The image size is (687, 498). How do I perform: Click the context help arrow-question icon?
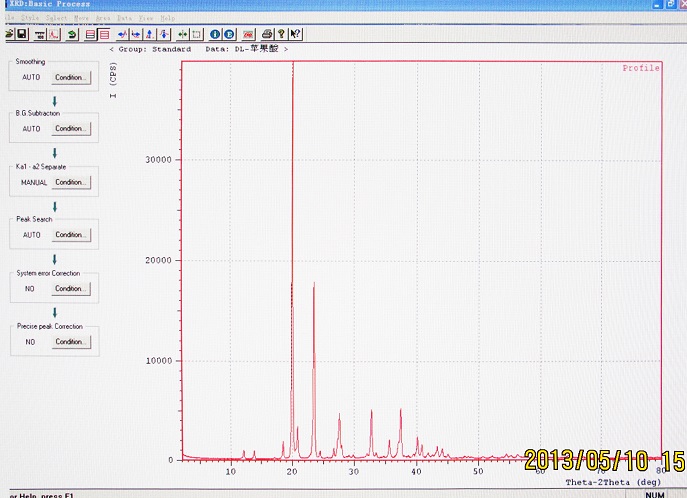pyautogui.click(x=295, y=34)
